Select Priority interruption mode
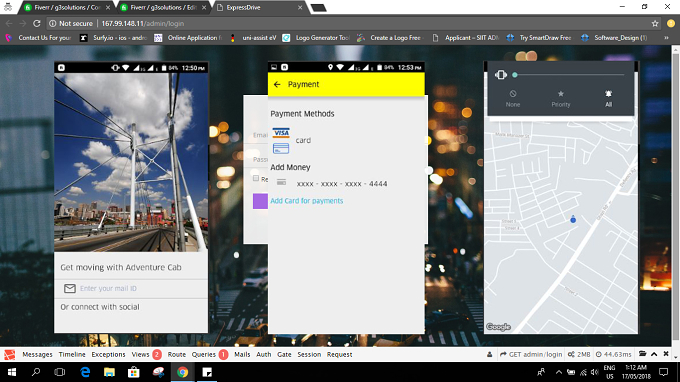680x382 pixels. (x=561, y=99)
